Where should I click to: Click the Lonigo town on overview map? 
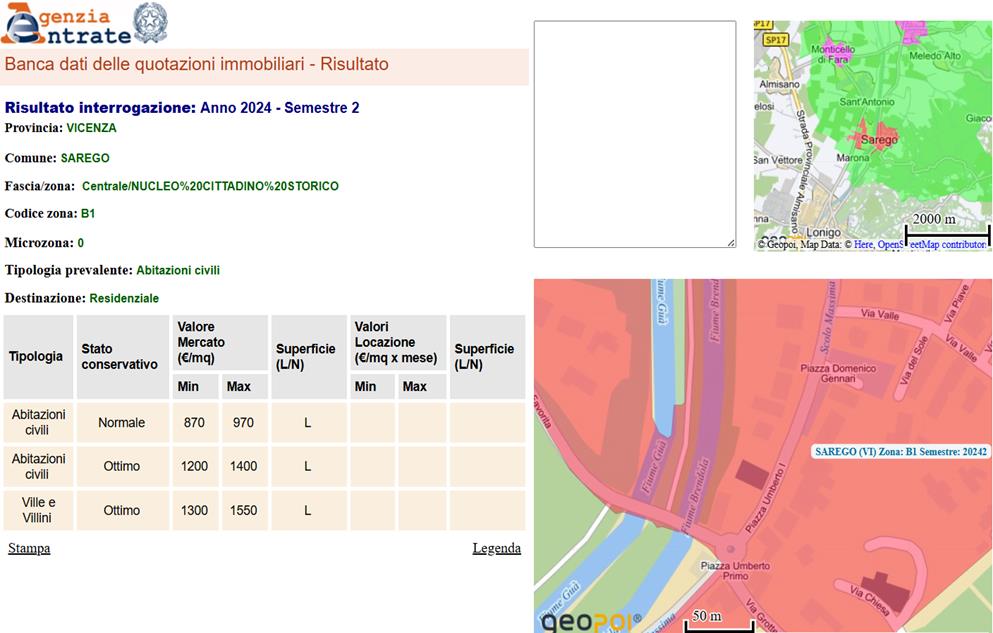click(824, 232)
